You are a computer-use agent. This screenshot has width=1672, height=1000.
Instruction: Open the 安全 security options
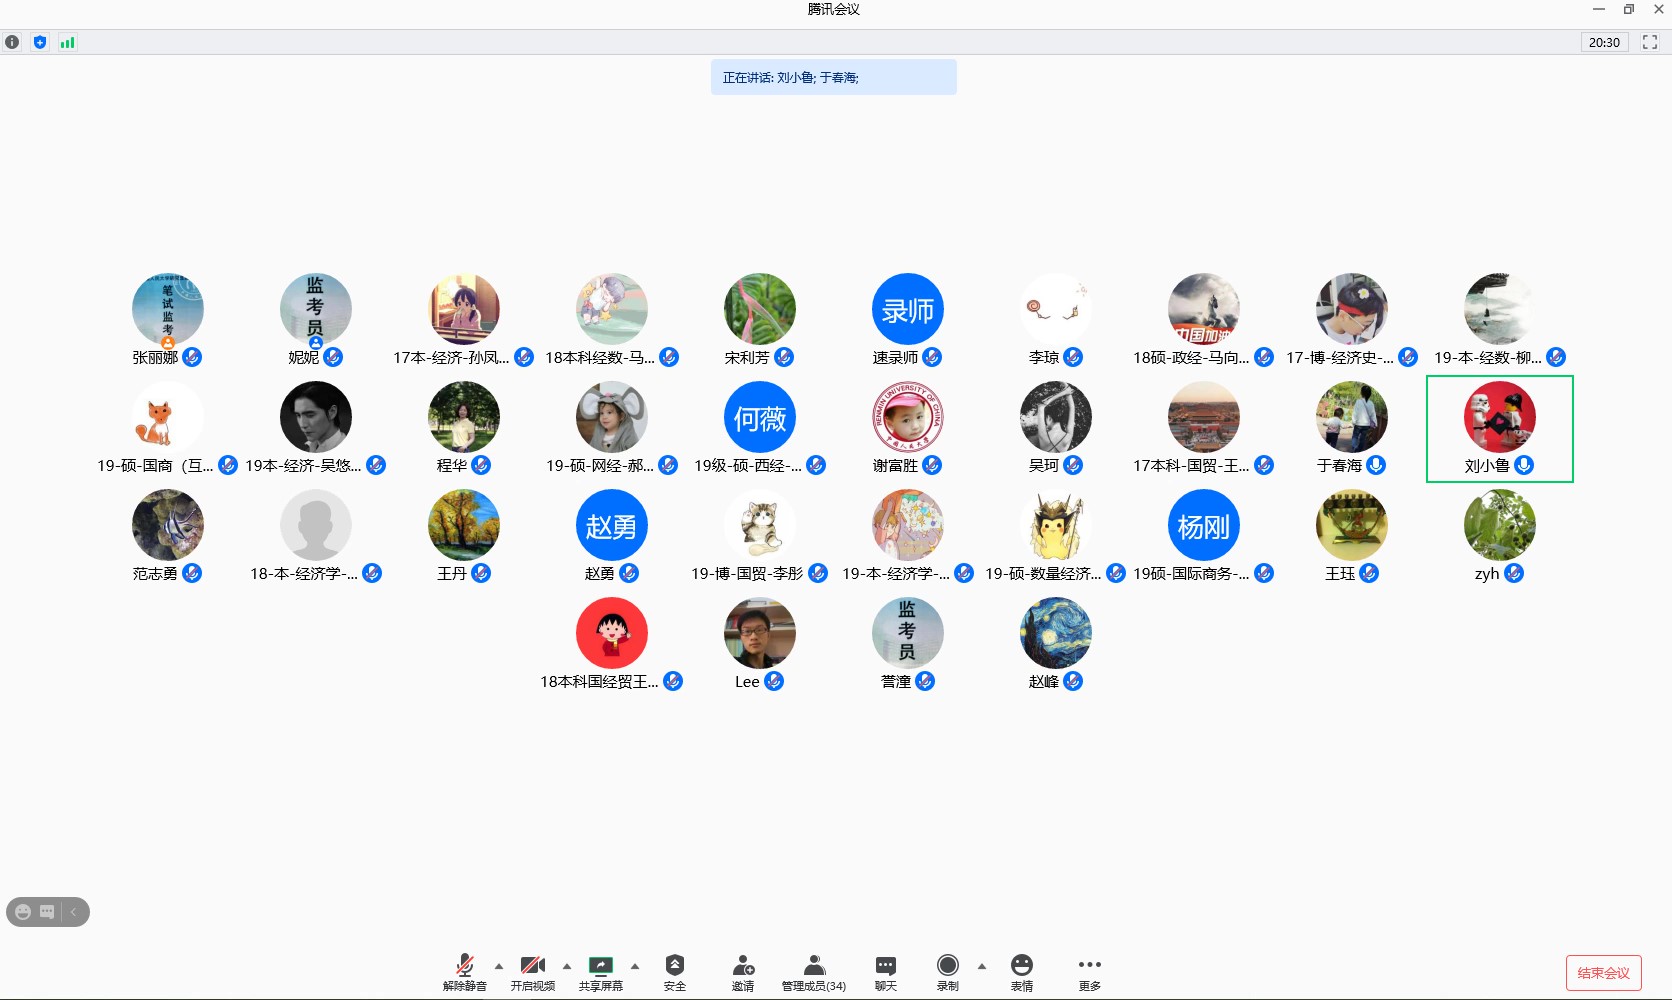(x=675, y=971)
